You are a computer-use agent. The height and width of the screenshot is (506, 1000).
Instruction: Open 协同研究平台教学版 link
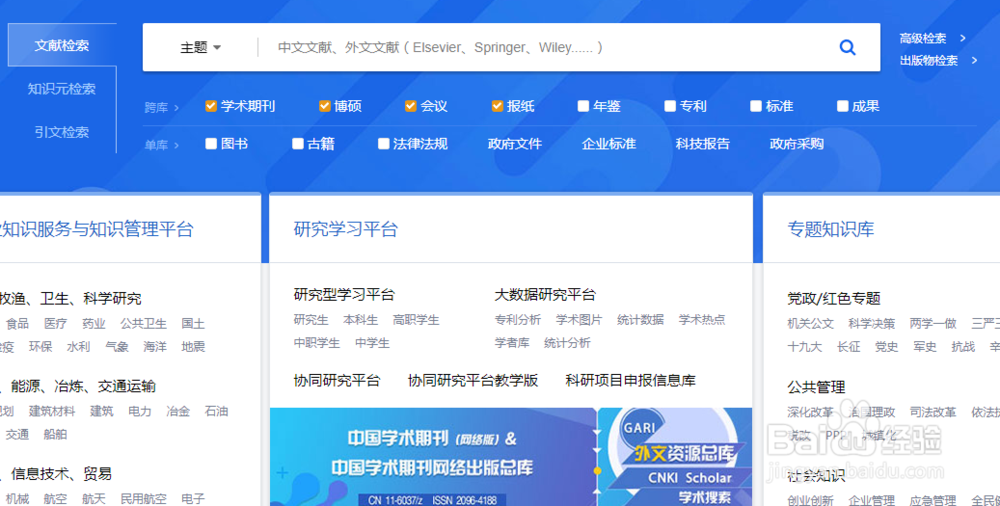pyautogui.click(x=473, y=381)
